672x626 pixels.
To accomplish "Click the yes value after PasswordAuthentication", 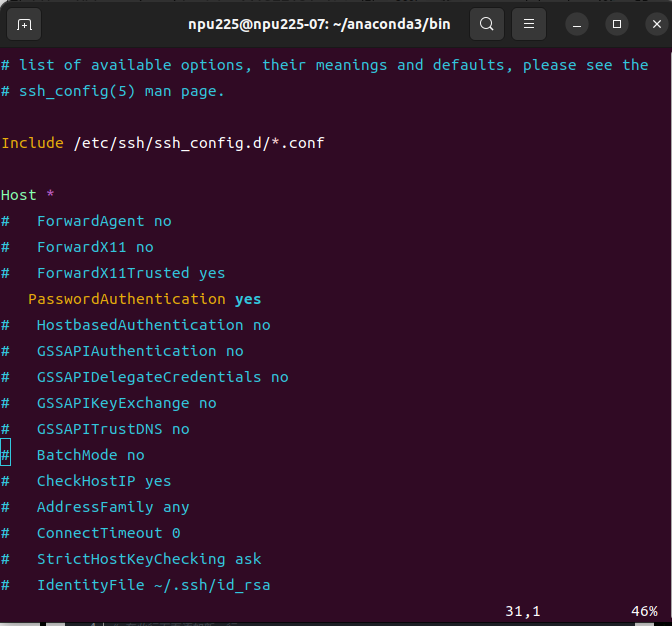I will tap(248, 300).
